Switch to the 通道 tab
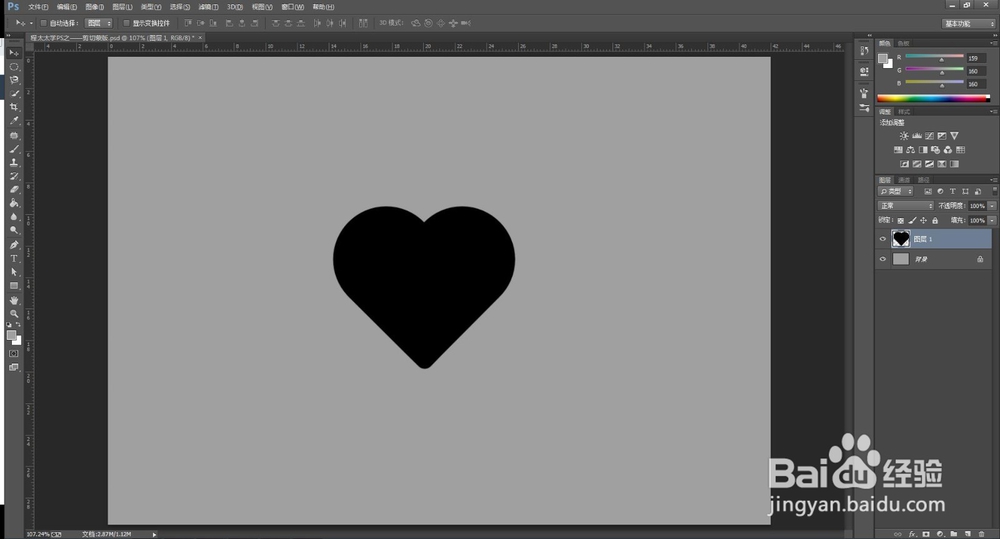Screen dimensions: 1000x539 (x=904, y=180)
